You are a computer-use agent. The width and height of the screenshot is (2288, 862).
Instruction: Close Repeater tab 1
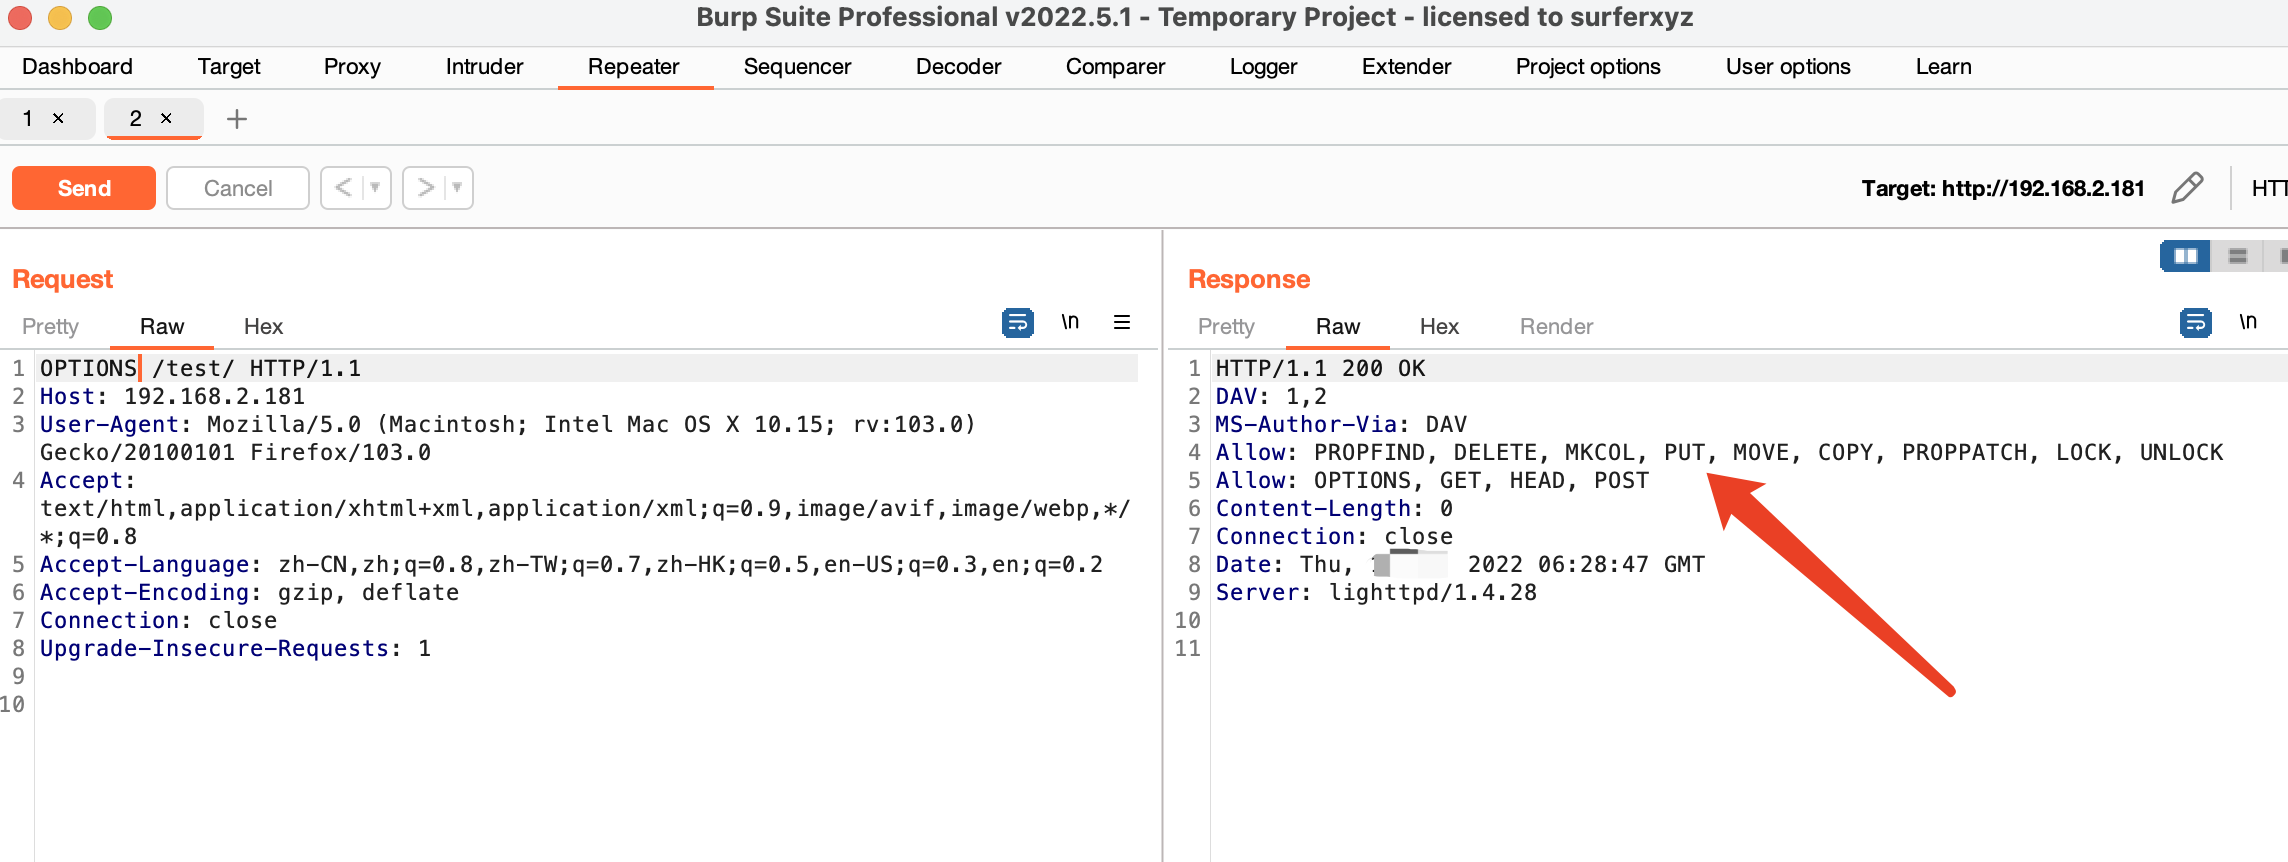[x=59, y=118]
